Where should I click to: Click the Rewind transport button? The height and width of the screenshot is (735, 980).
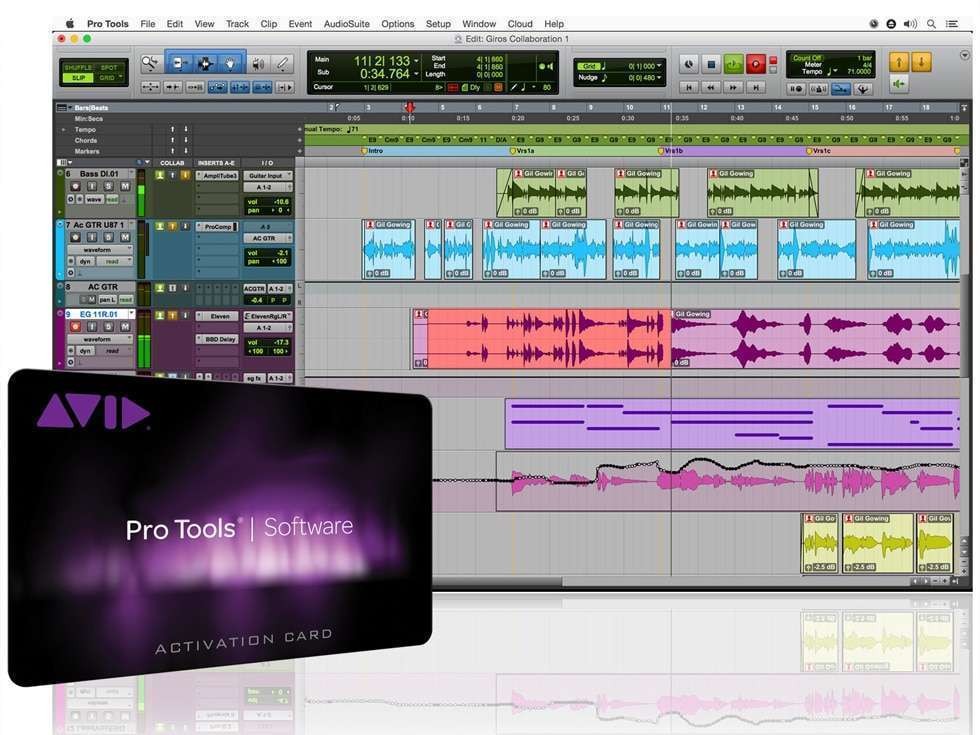pyautogui.click(x=711, y=88)
